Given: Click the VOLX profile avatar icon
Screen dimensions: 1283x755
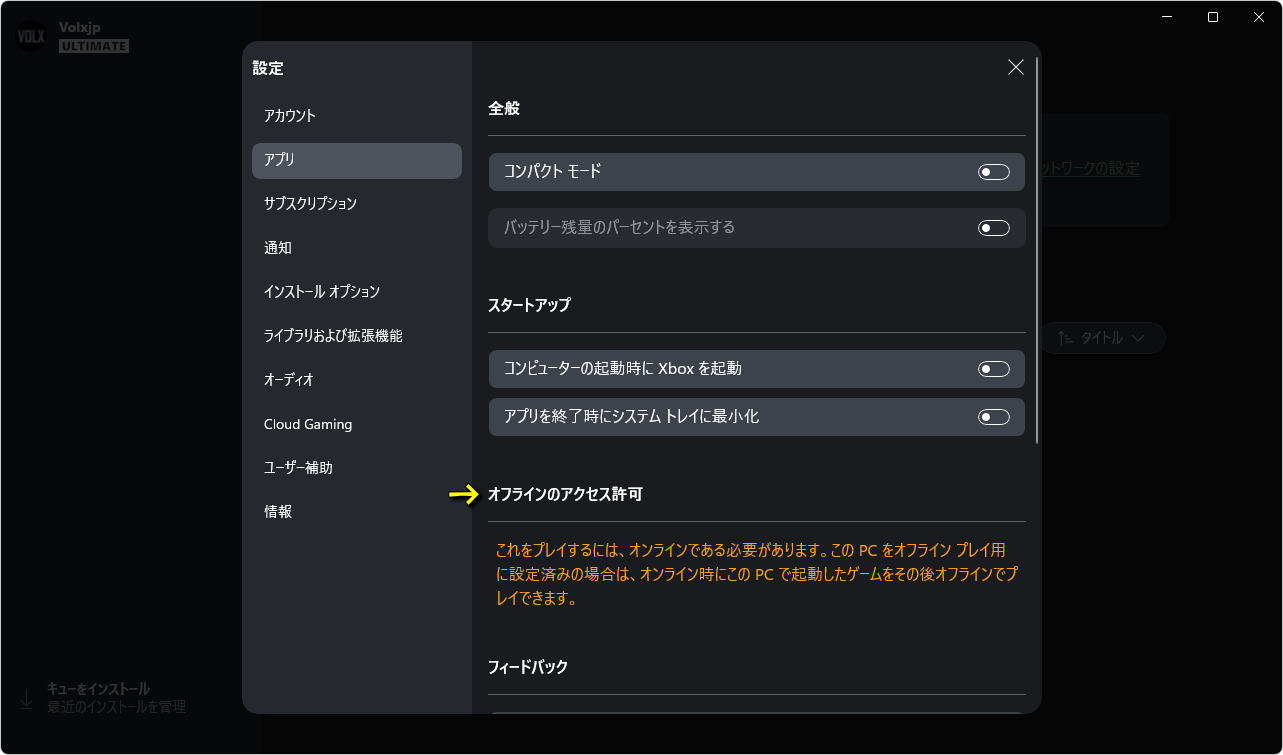Looking at the screenshot, I should point(32,37).
